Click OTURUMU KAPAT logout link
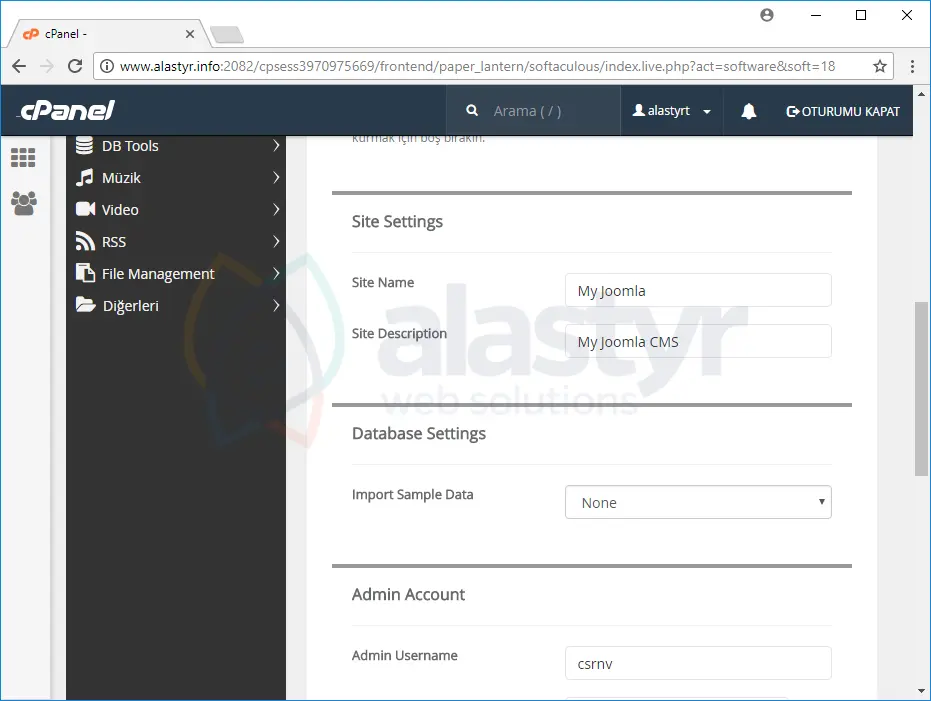The height and width of the screenshot is (701, 931). click(843, 111)
